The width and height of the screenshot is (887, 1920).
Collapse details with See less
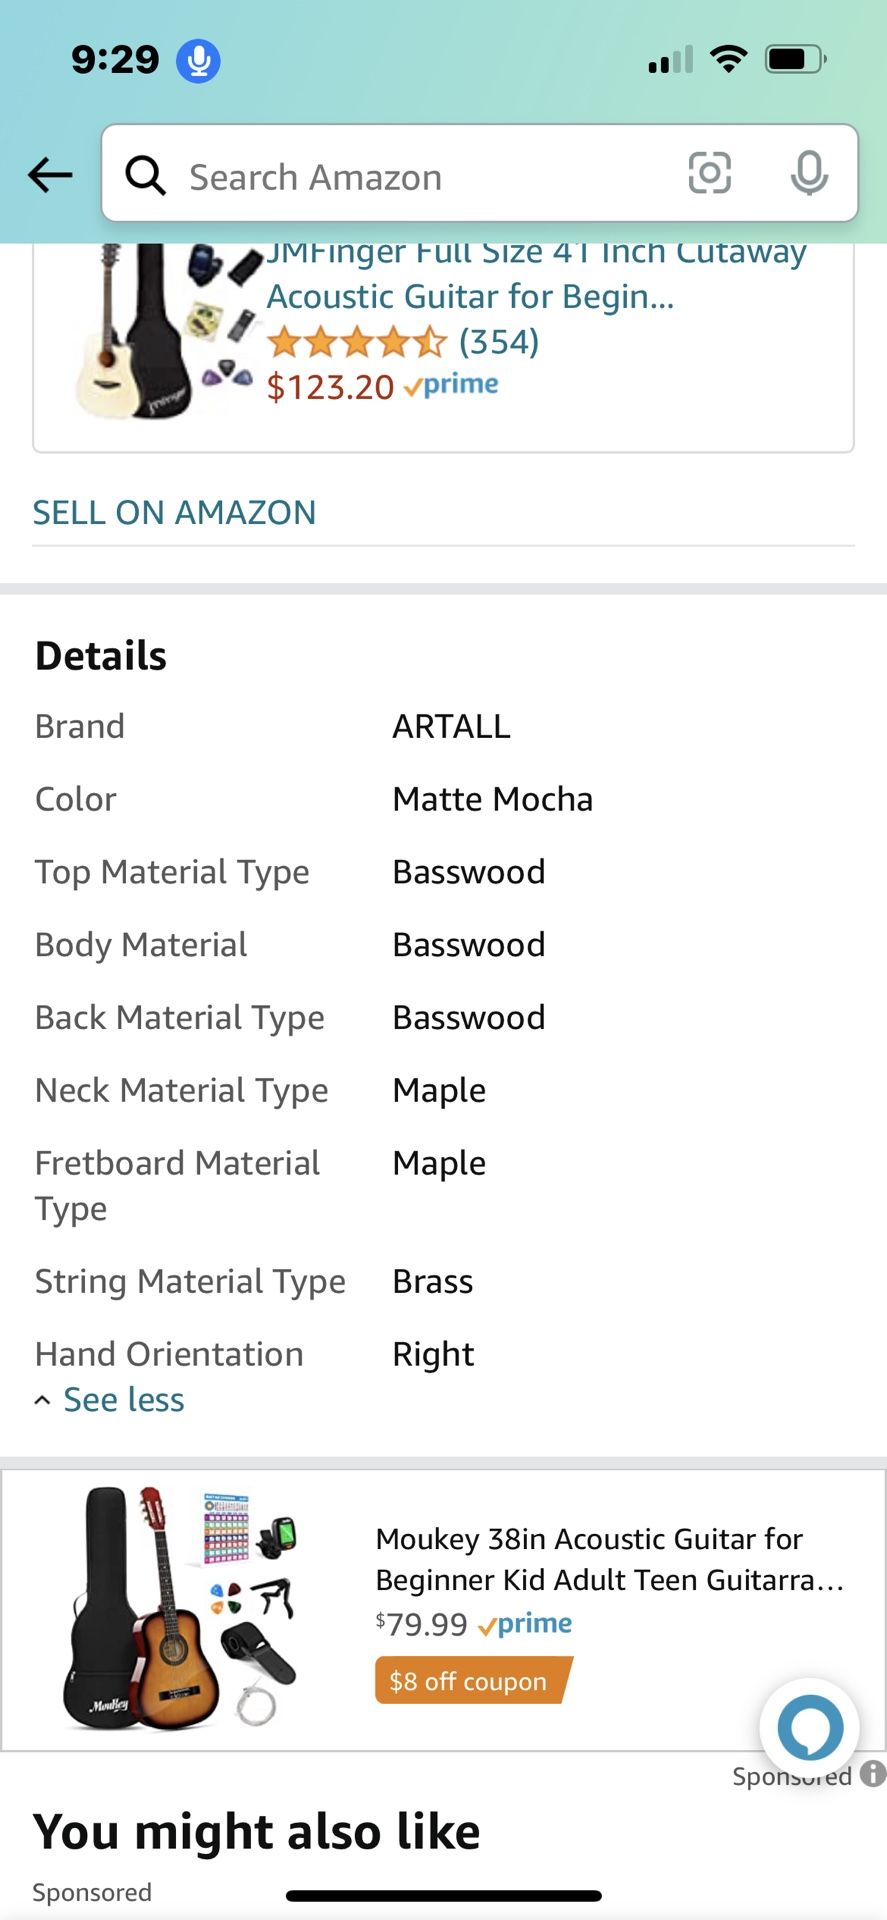[x=123, y=1400]
